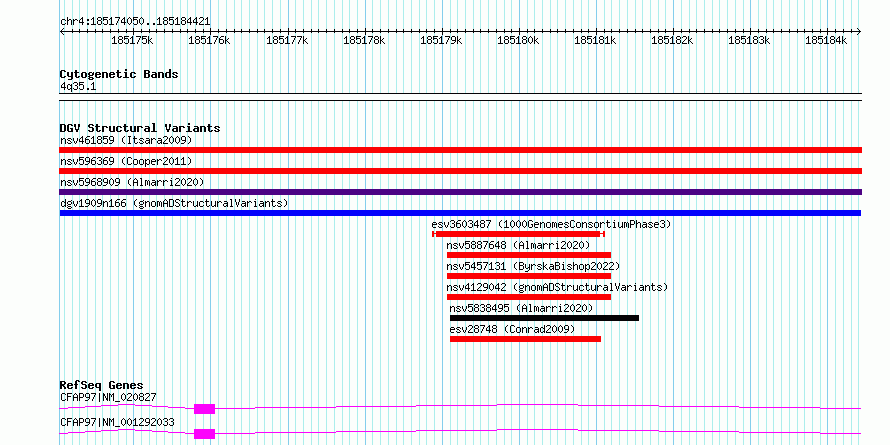Click the esv28748 (Conrad2009) label
Image resolution: width=890 pixels, height=445 pixels.
click(x=512, y=329)
